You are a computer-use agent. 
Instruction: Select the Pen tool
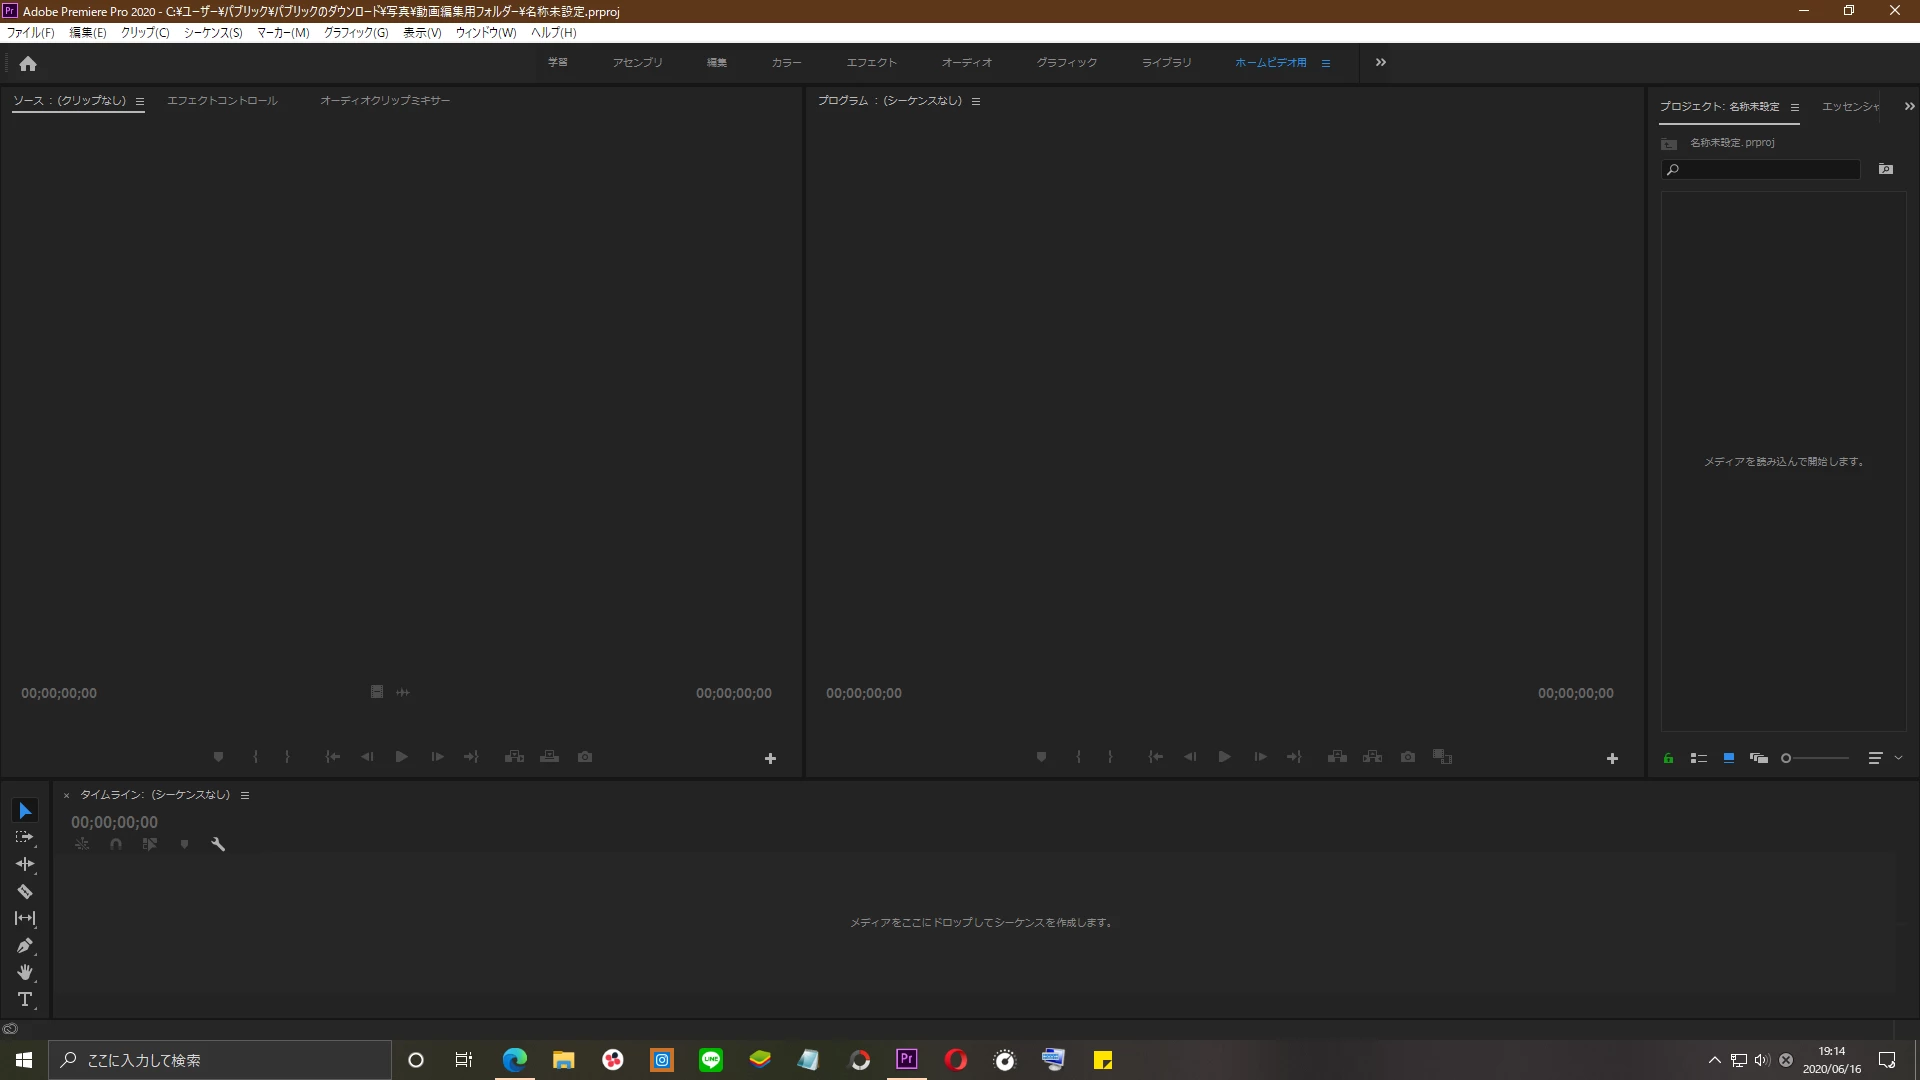25,945
